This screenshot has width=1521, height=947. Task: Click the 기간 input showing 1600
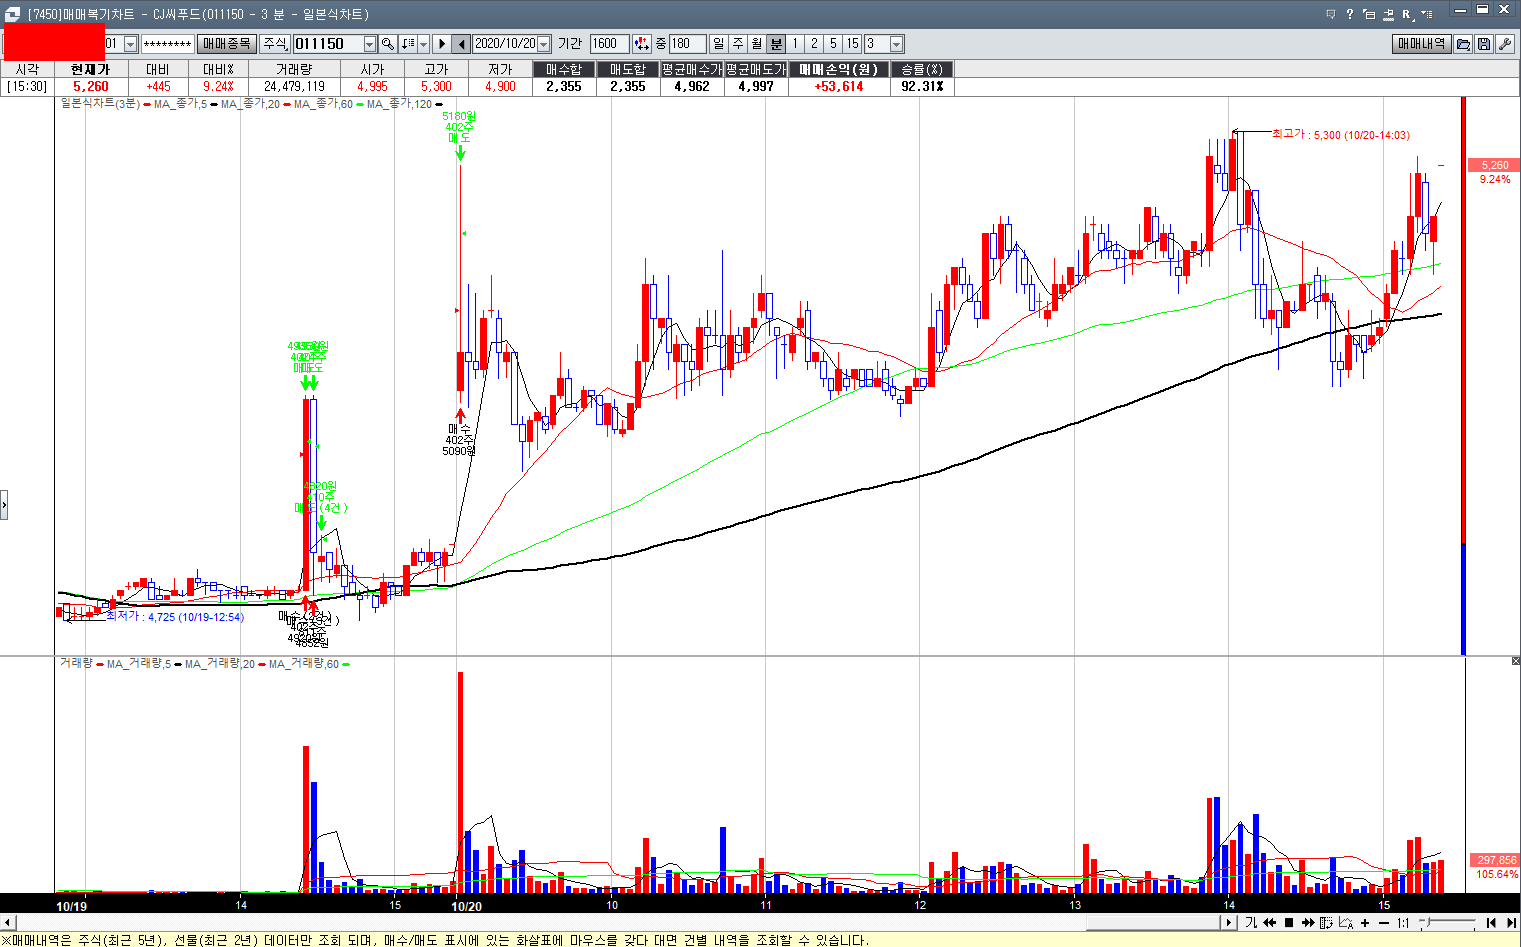tap(609, 44)
